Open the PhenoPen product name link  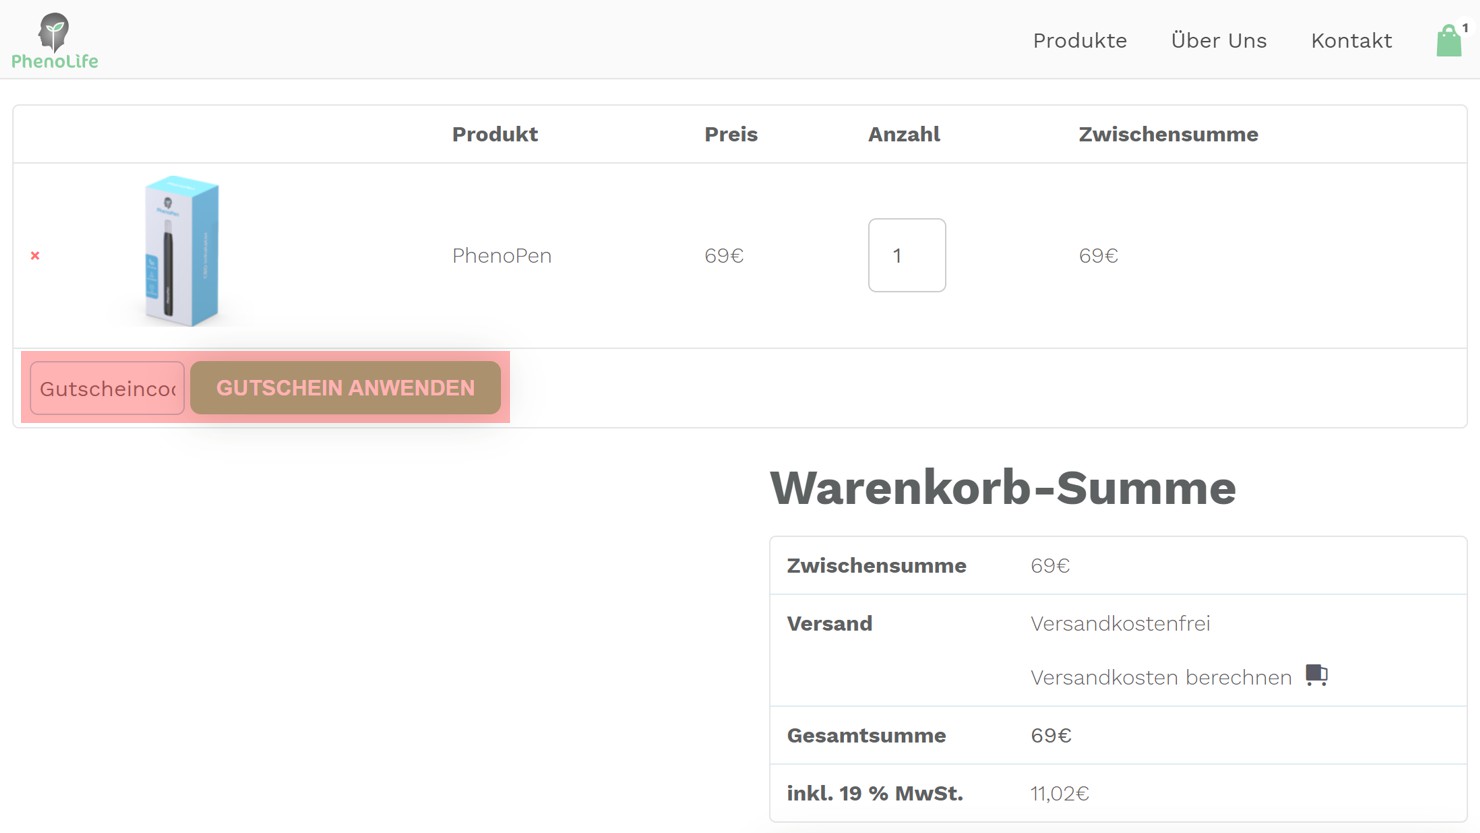pyautogui.click(x=501, y=256)
